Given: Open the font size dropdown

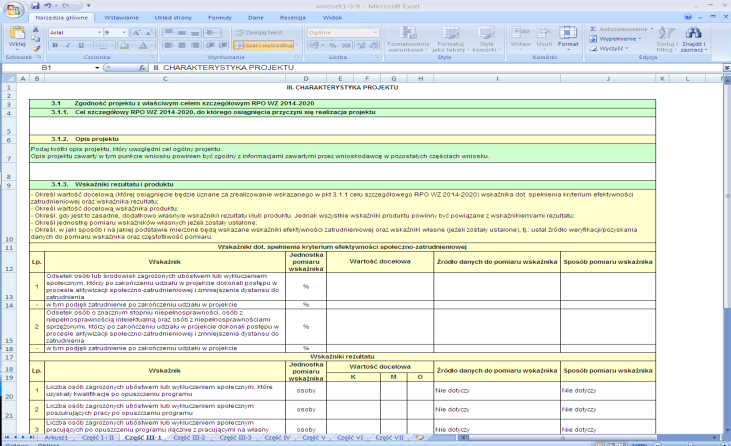Looking at the screenshot, I should (x=124, y=33).
